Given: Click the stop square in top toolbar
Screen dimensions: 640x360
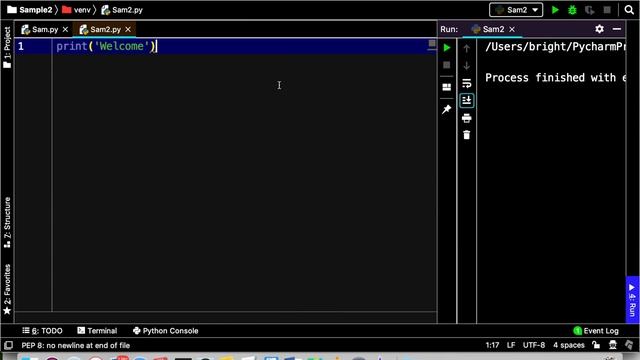Looking at the screenshot, I should click(x=607, y=10).
